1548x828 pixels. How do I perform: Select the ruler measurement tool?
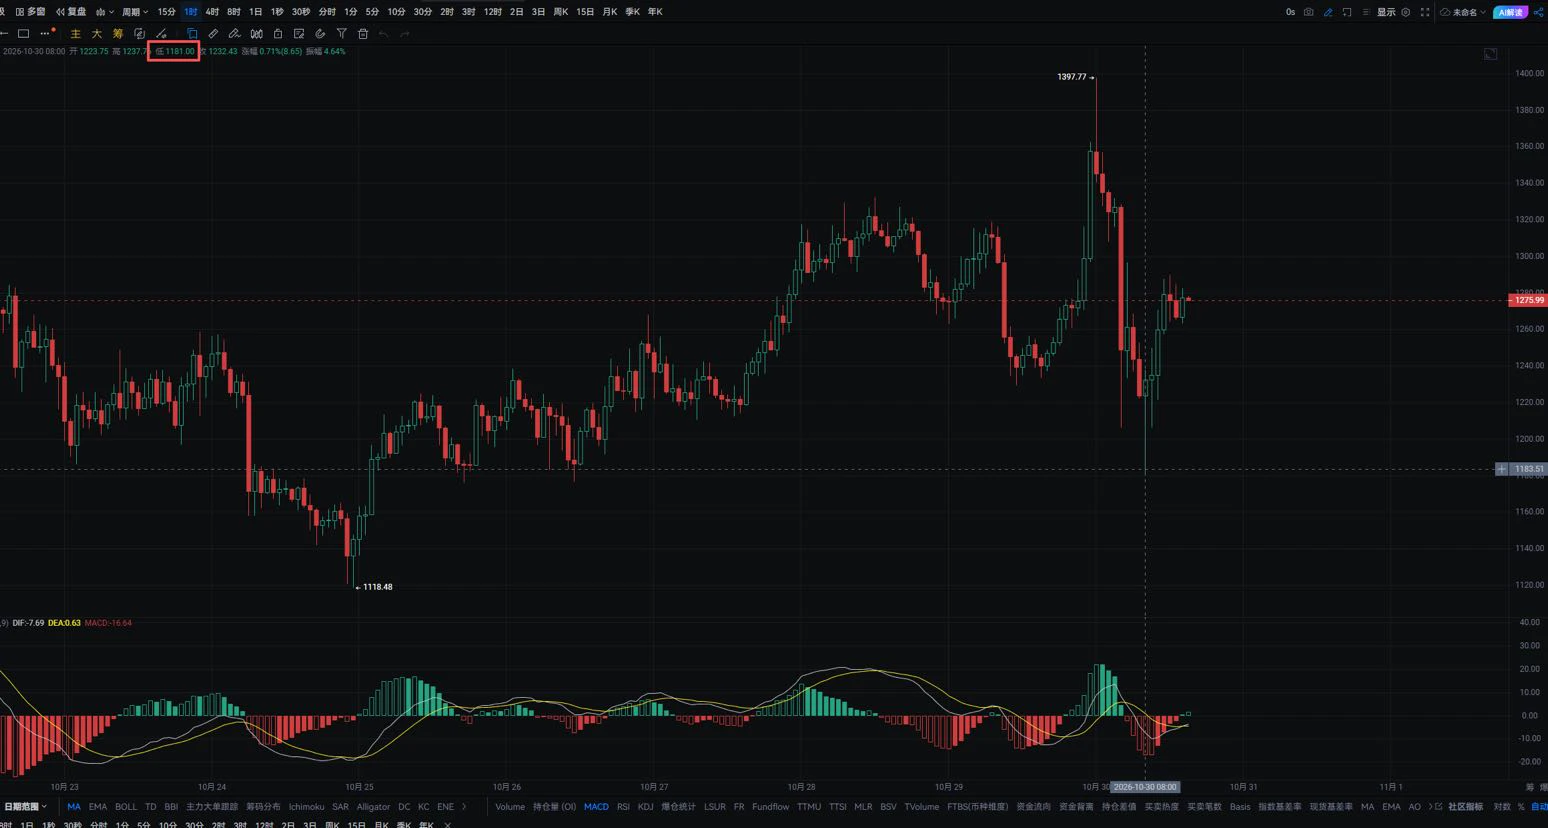coord(213,34)
